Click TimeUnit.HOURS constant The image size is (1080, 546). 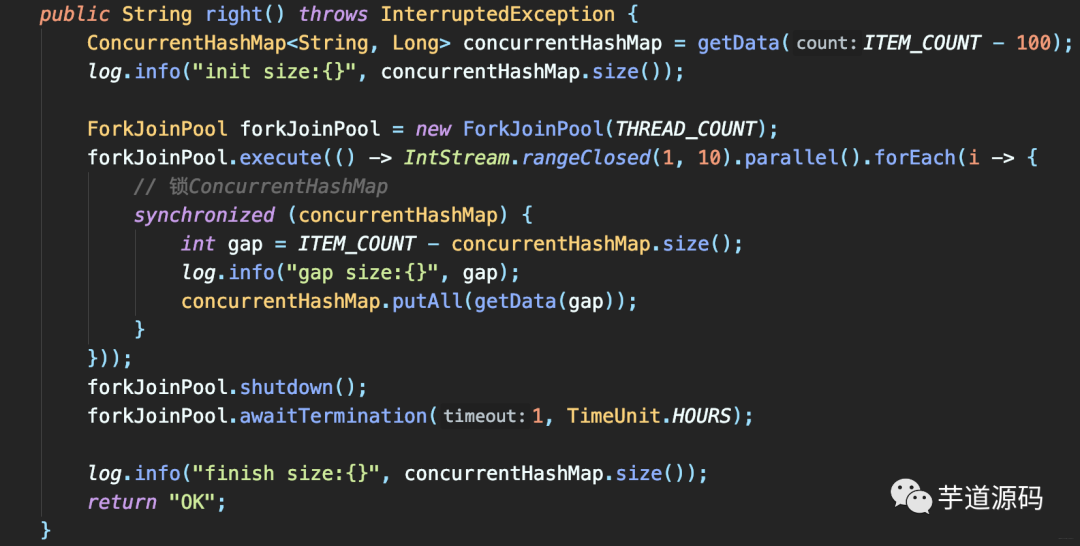(649, 416)
